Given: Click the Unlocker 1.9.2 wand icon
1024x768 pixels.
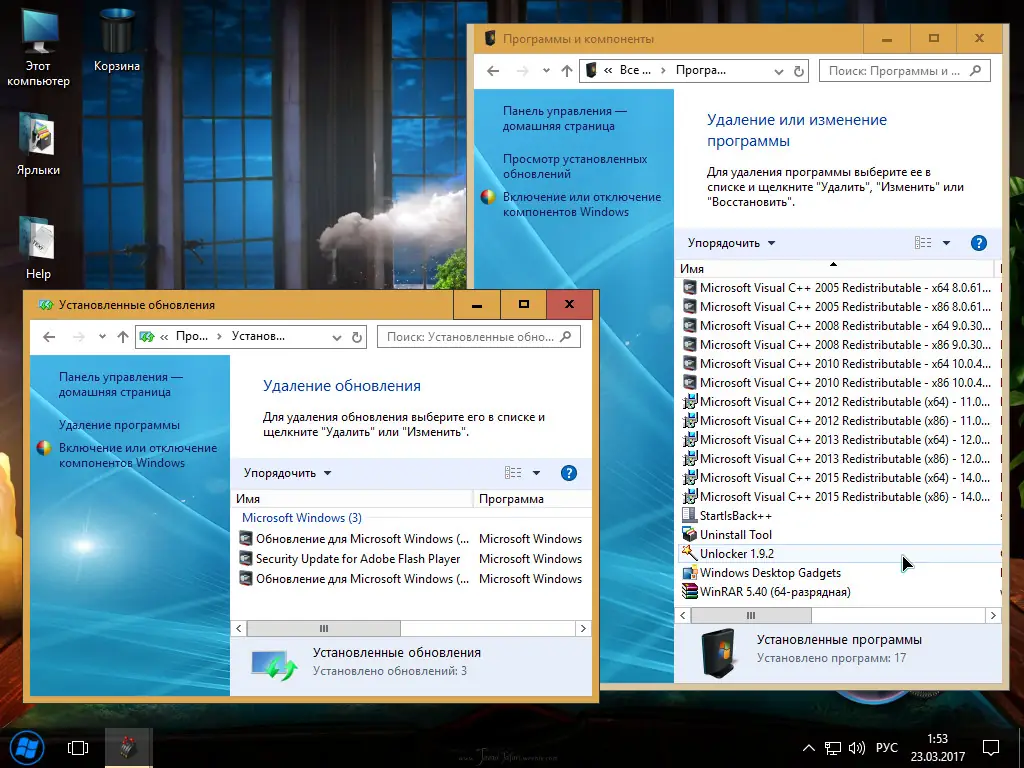Looking at the screenshot, I should coord(689,553).
